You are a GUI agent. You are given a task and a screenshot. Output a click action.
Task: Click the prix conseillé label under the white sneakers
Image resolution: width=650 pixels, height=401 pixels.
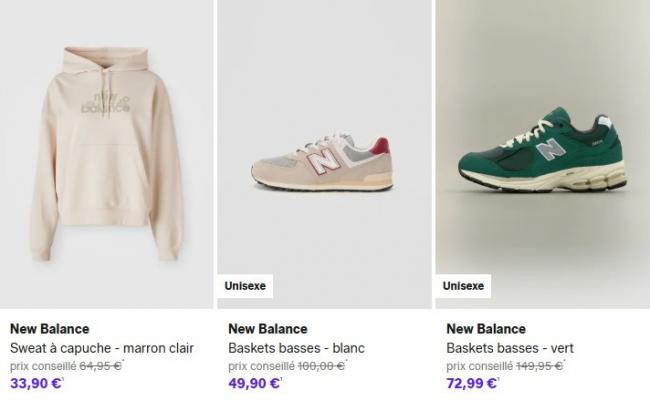coord(260,366)
